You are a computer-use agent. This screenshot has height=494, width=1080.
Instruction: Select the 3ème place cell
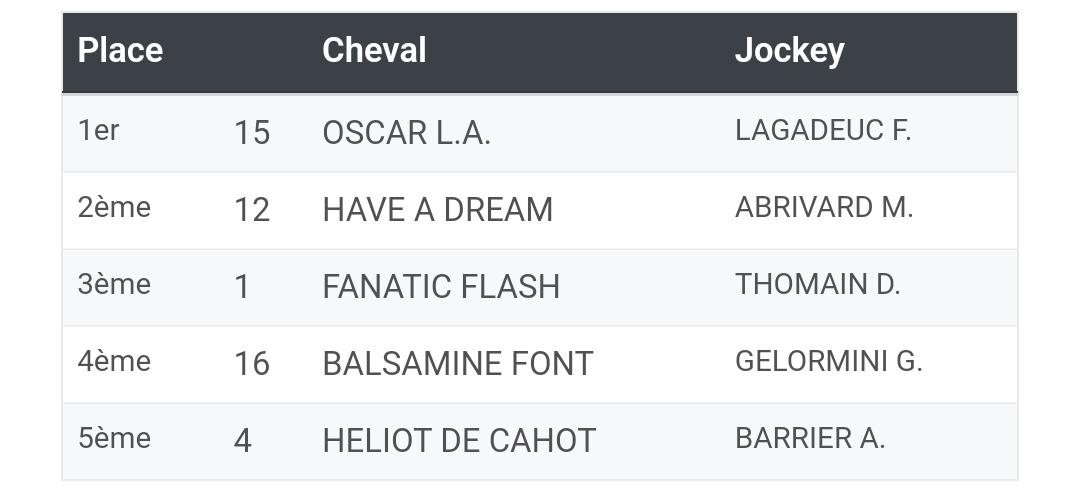(114, 284)
